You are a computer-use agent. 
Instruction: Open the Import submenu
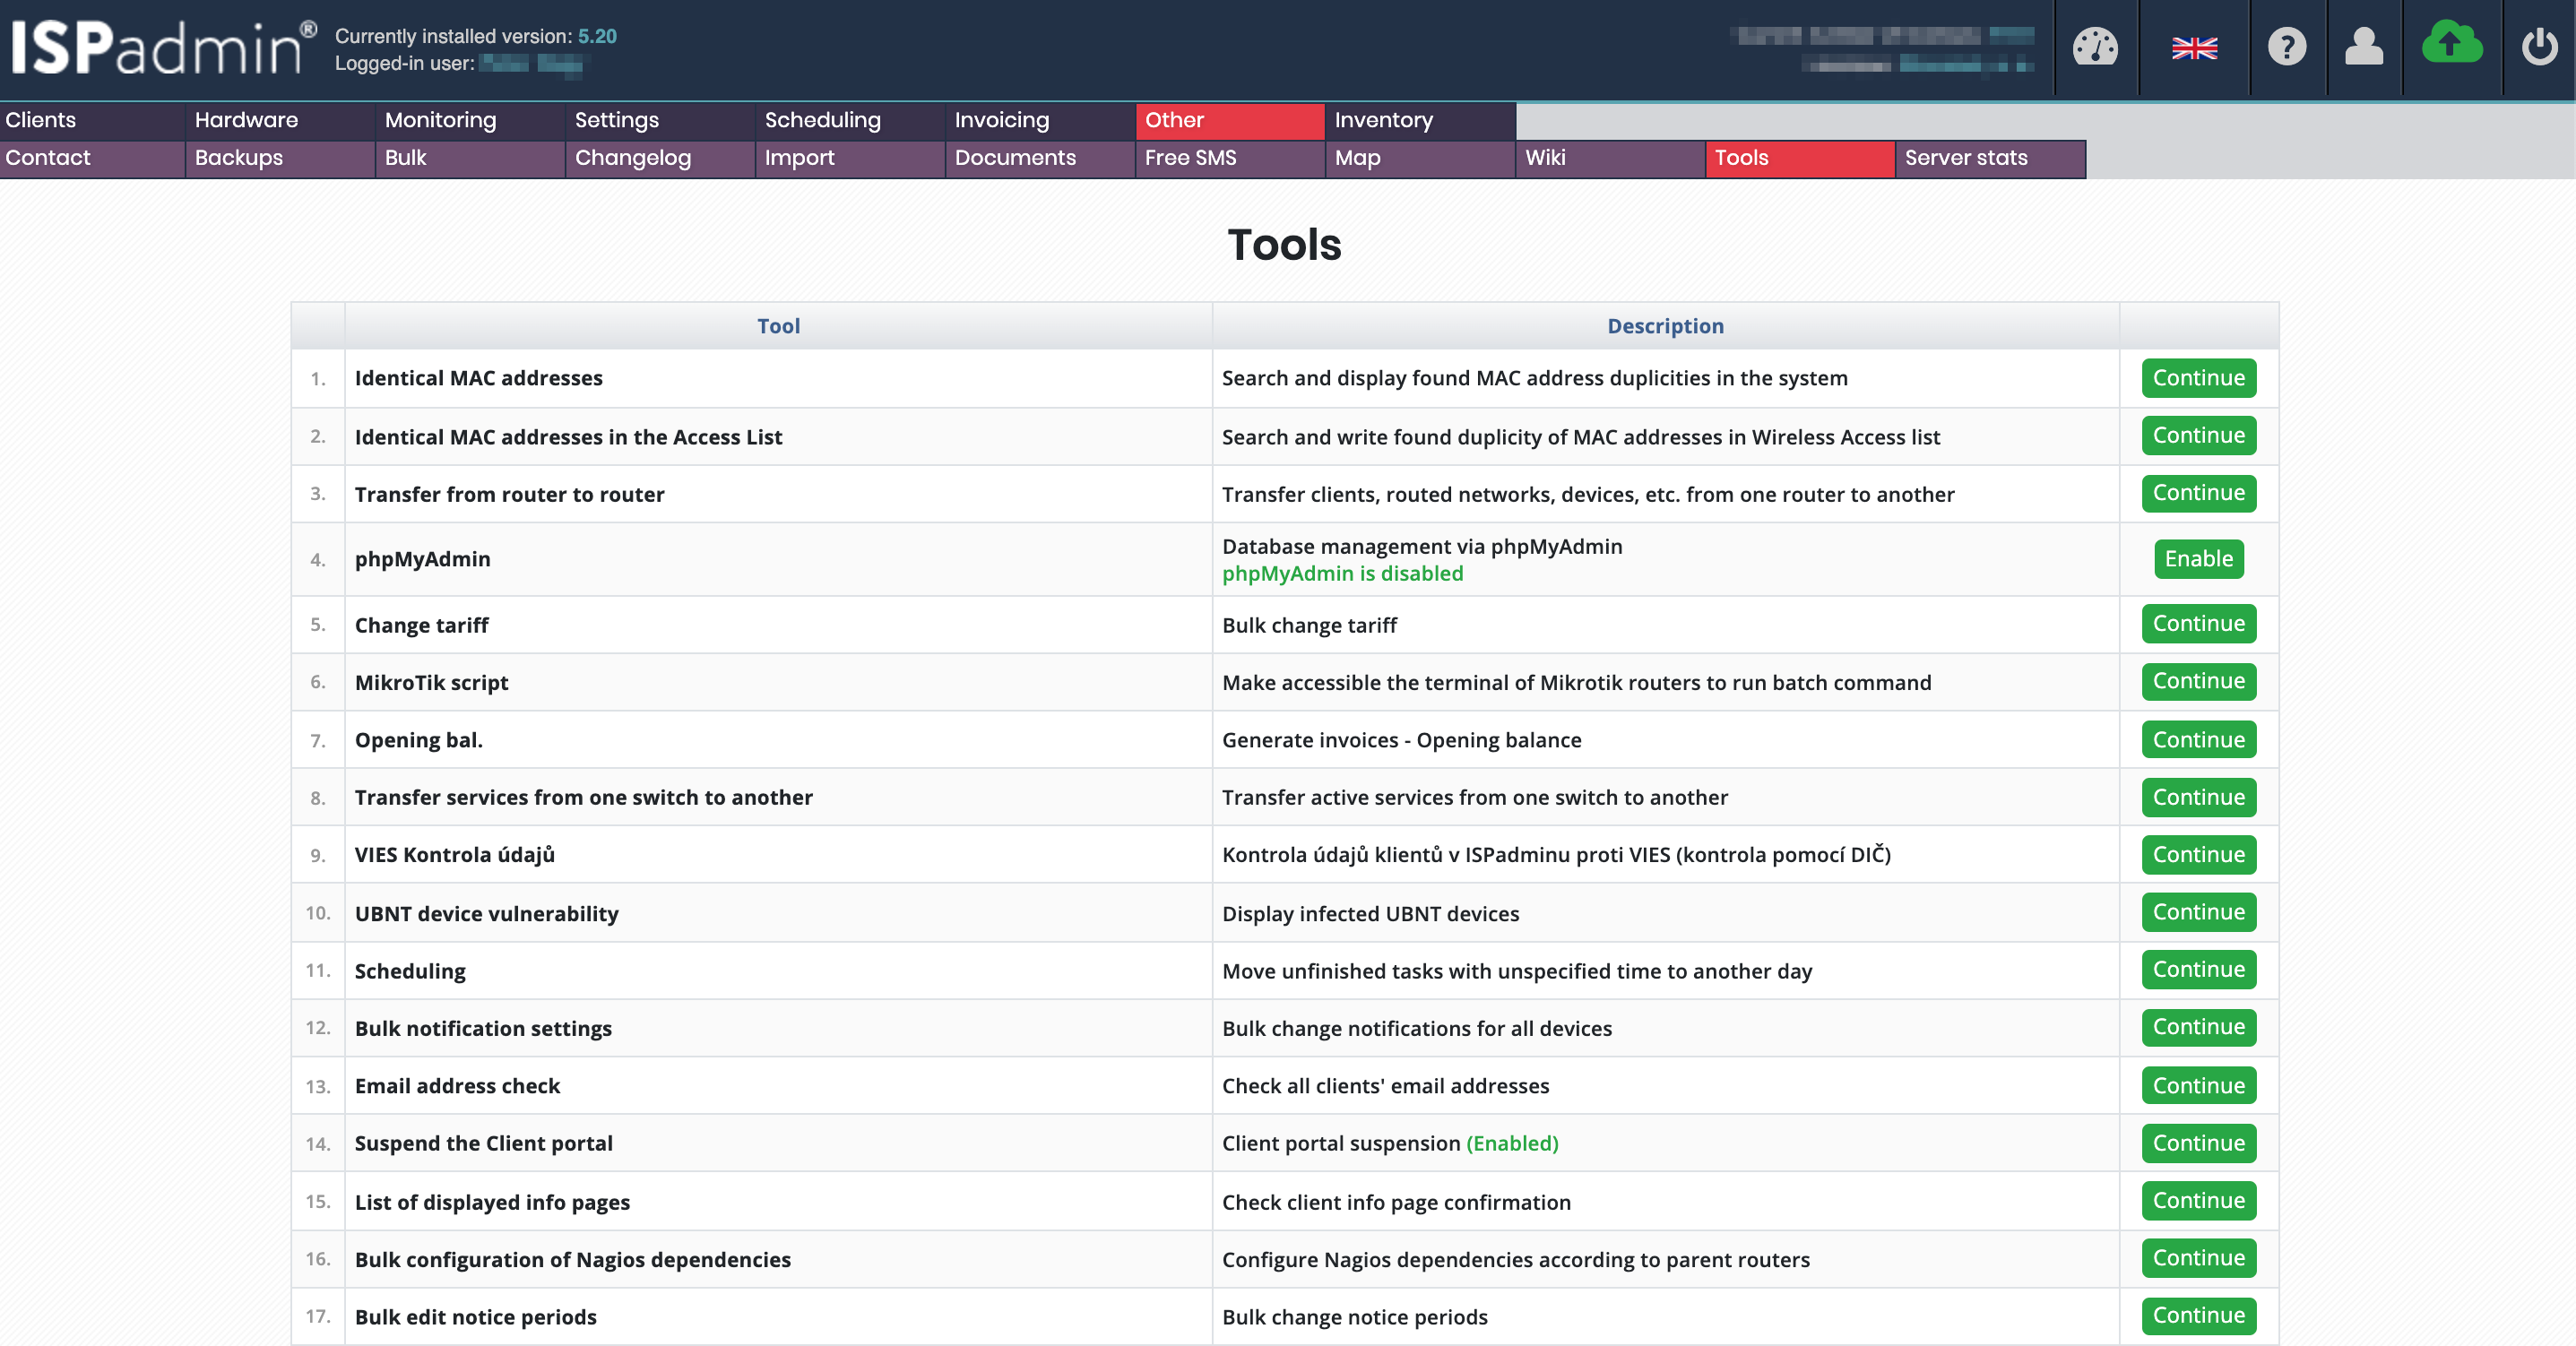point(851,158)
